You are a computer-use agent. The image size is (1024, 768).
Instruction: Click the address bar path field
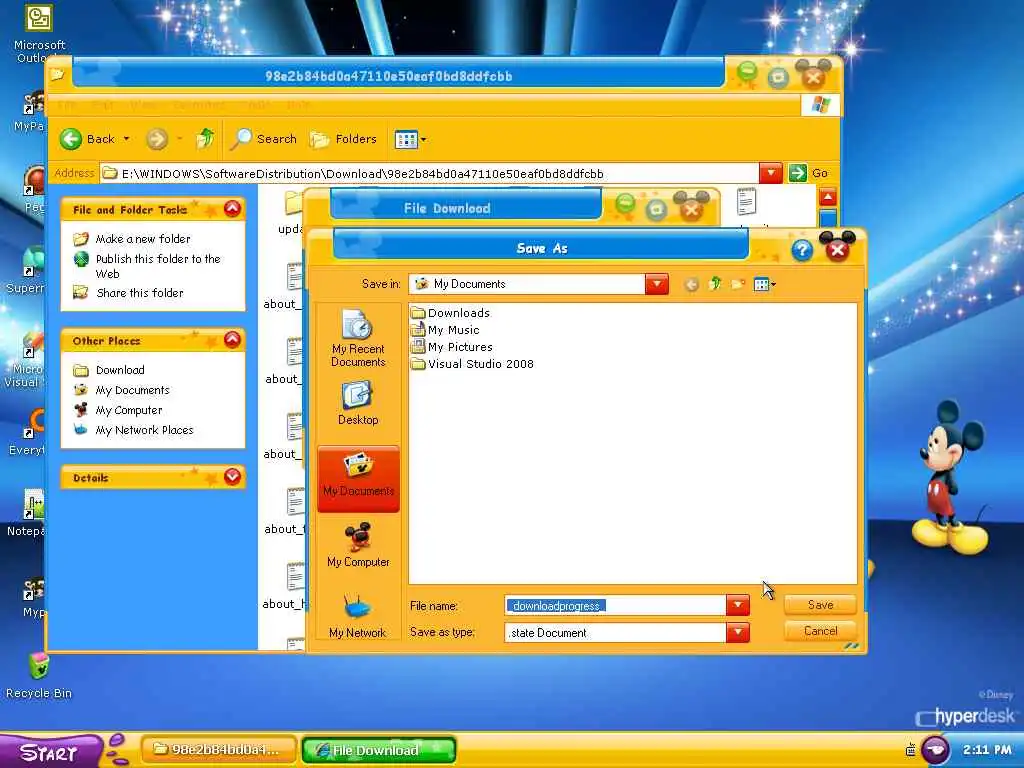click(430, 174)
